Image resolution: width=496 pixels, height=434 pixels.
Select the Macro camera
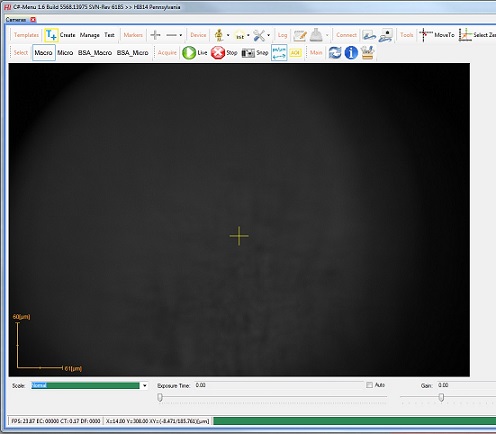(x=44, y=53)
